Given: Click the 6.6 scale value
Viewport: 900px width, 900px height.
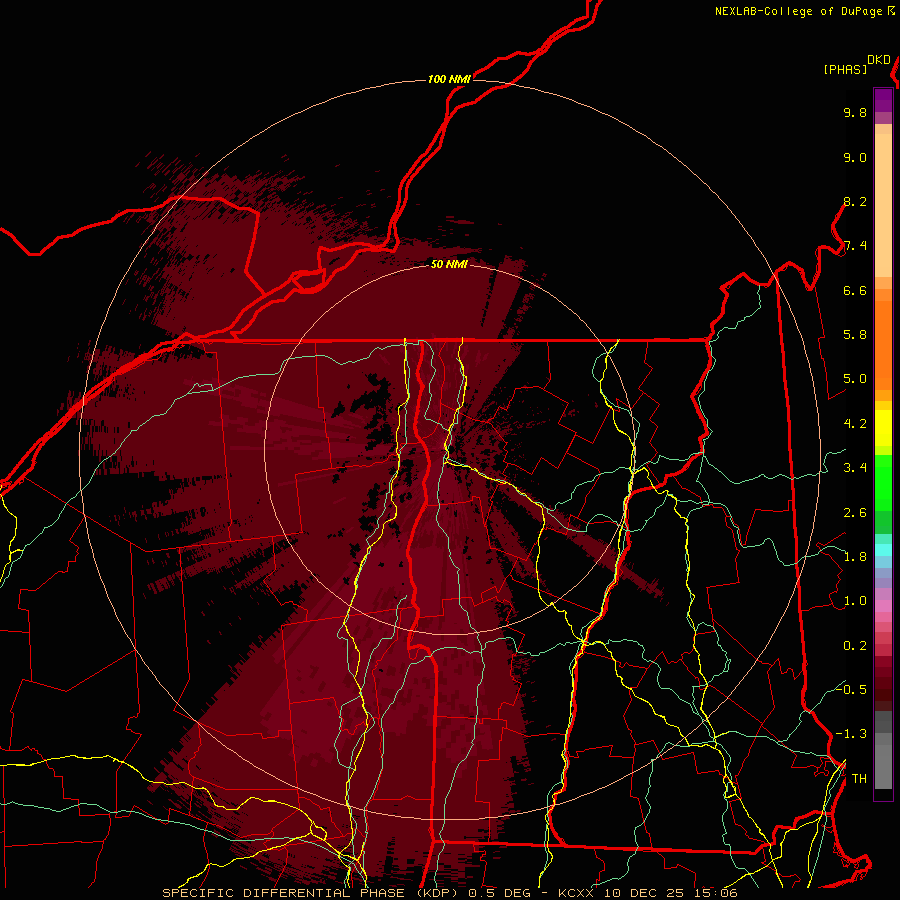Looking at the screenshot, I should click(x=855, y=290).
